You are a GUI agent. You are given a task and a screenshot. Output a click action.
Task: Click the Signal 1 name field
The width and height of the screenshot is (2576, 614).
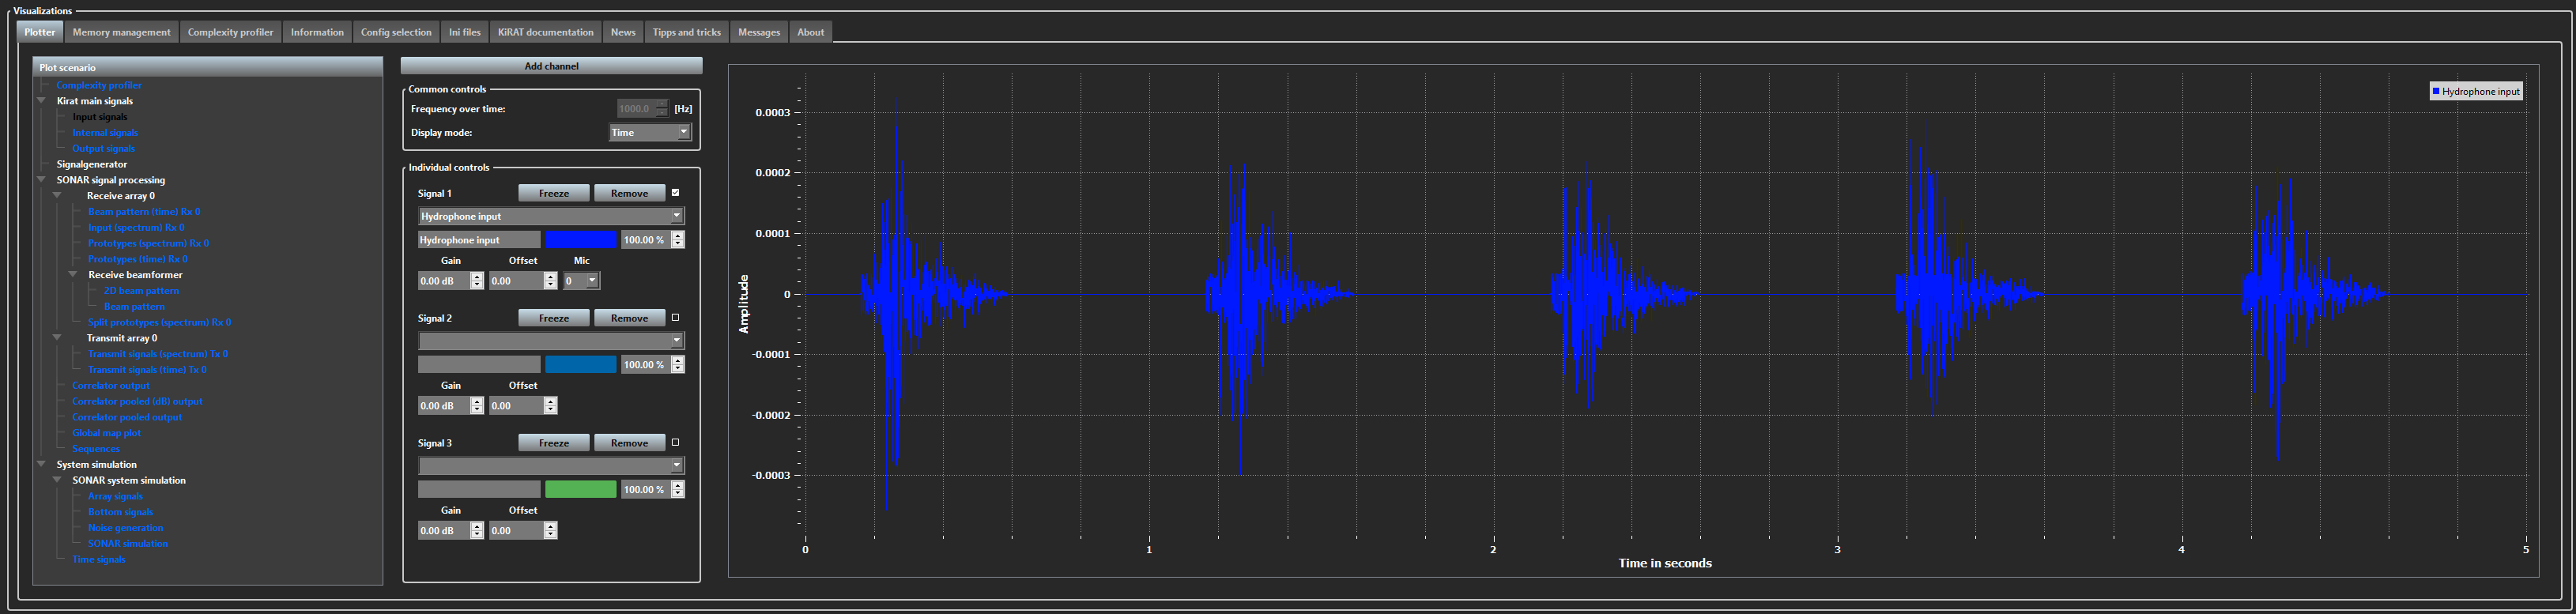pos(479,240)
